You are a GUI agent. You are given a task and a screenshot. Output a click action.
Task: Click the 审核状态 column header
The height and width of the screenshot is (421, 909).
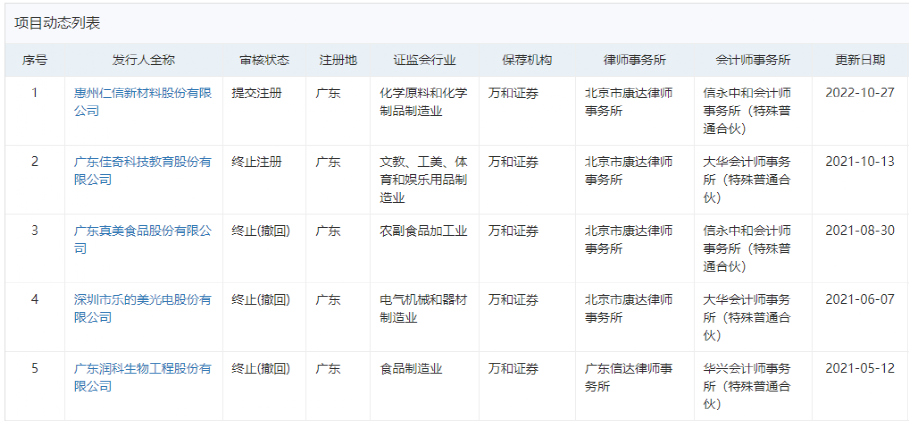click(264, 60)
